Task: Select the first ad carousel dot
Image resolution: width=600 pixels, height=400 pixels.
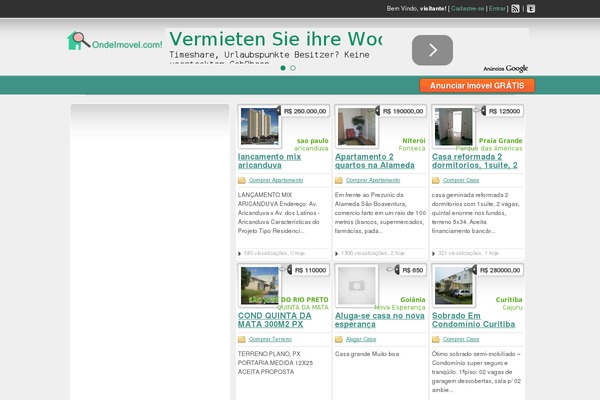Action: click(x=283, y=68)
